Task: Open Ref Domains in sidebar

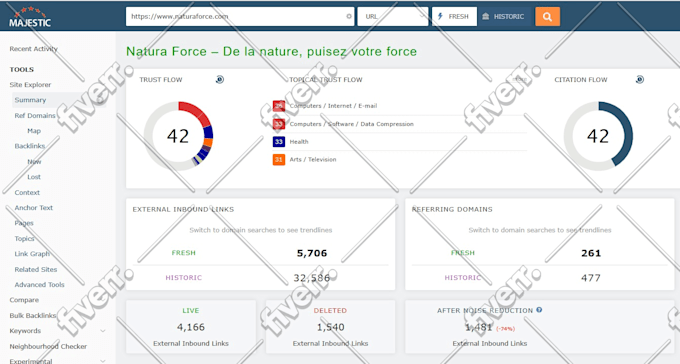Action: [x=35, y=115]
